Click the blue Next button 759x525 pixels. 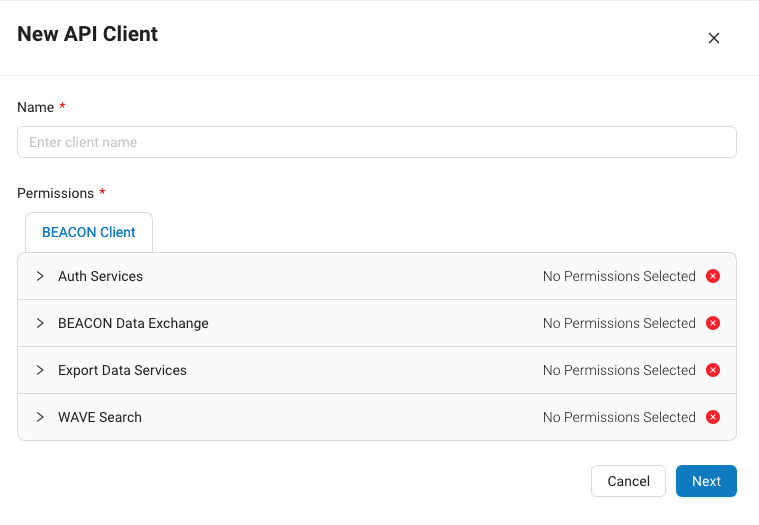(x=706, y=481)
